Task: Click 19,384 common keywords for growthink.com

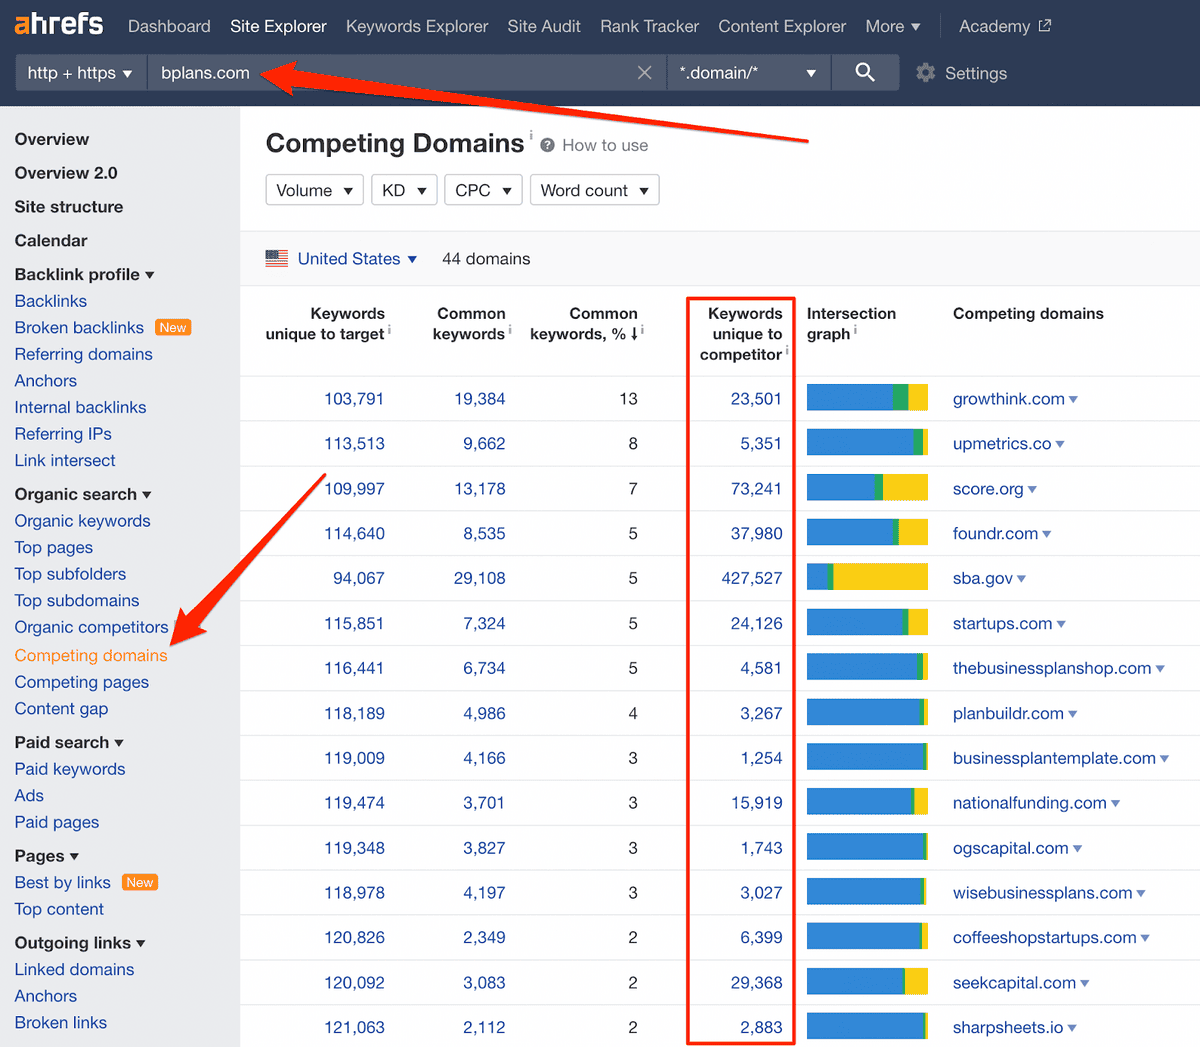Action: (480, 399)
